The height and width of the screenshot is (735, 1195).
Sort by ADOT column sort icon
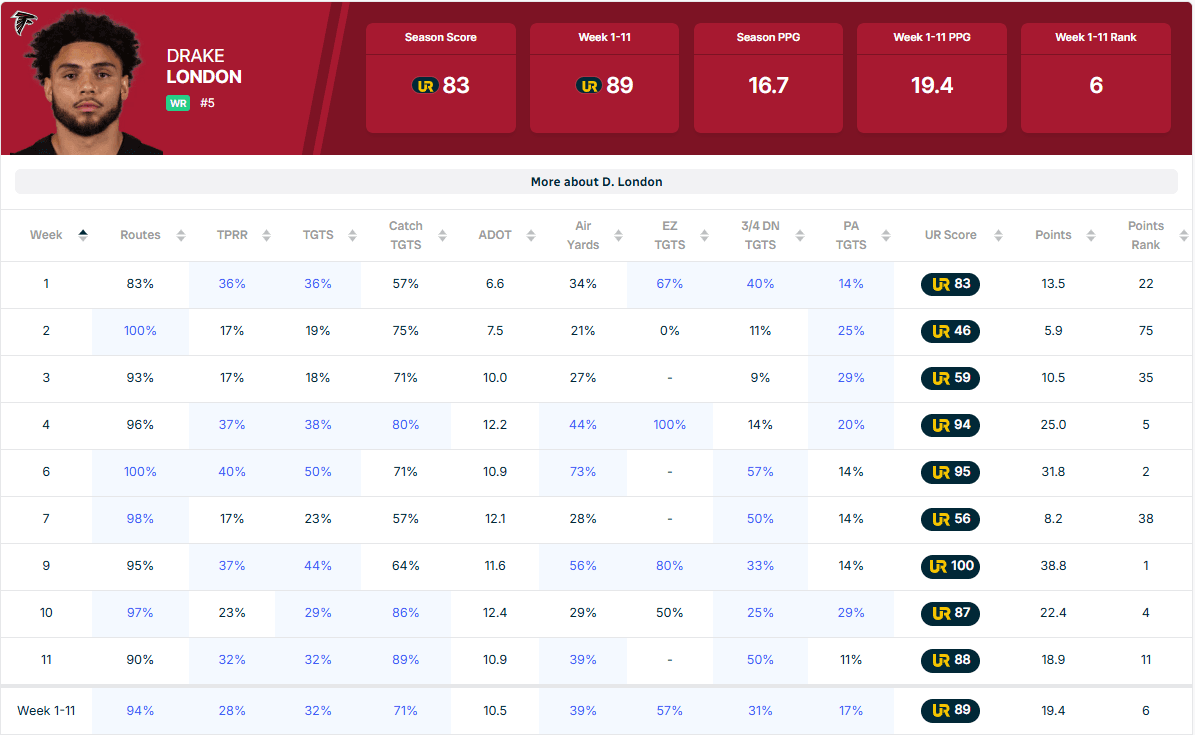pos(530,236)
